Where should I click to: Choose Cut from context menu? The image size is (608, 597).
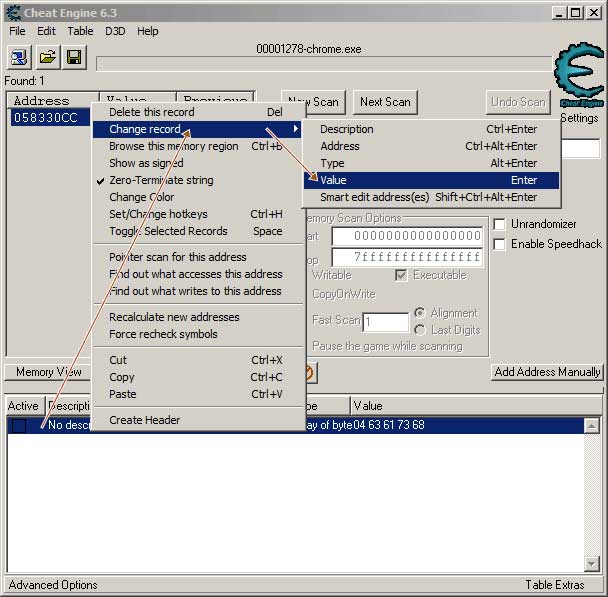point(197,360)
